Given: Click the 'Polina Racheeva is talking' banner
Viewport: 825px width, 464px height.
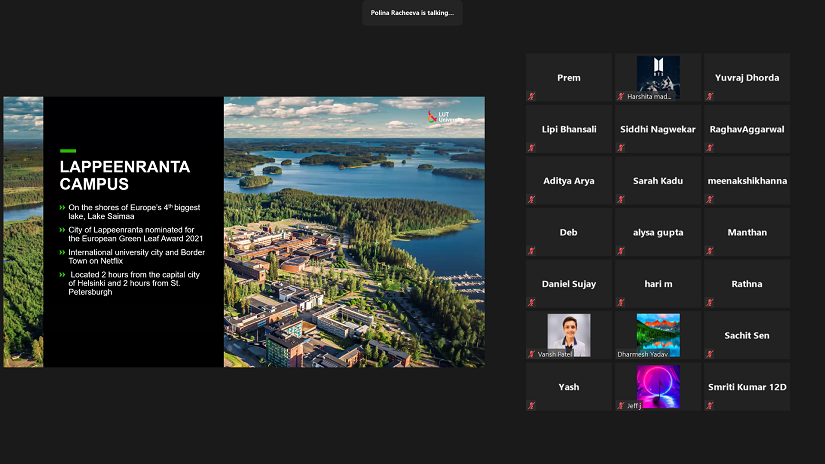Looking at the screenshot, I should (412, 13).
